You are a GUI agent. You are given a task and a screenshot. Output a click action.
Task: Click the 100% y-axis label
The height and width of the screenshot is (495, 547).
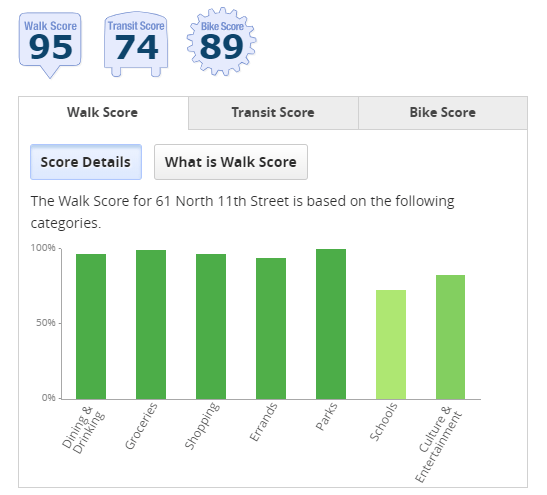tap(43, 248)
